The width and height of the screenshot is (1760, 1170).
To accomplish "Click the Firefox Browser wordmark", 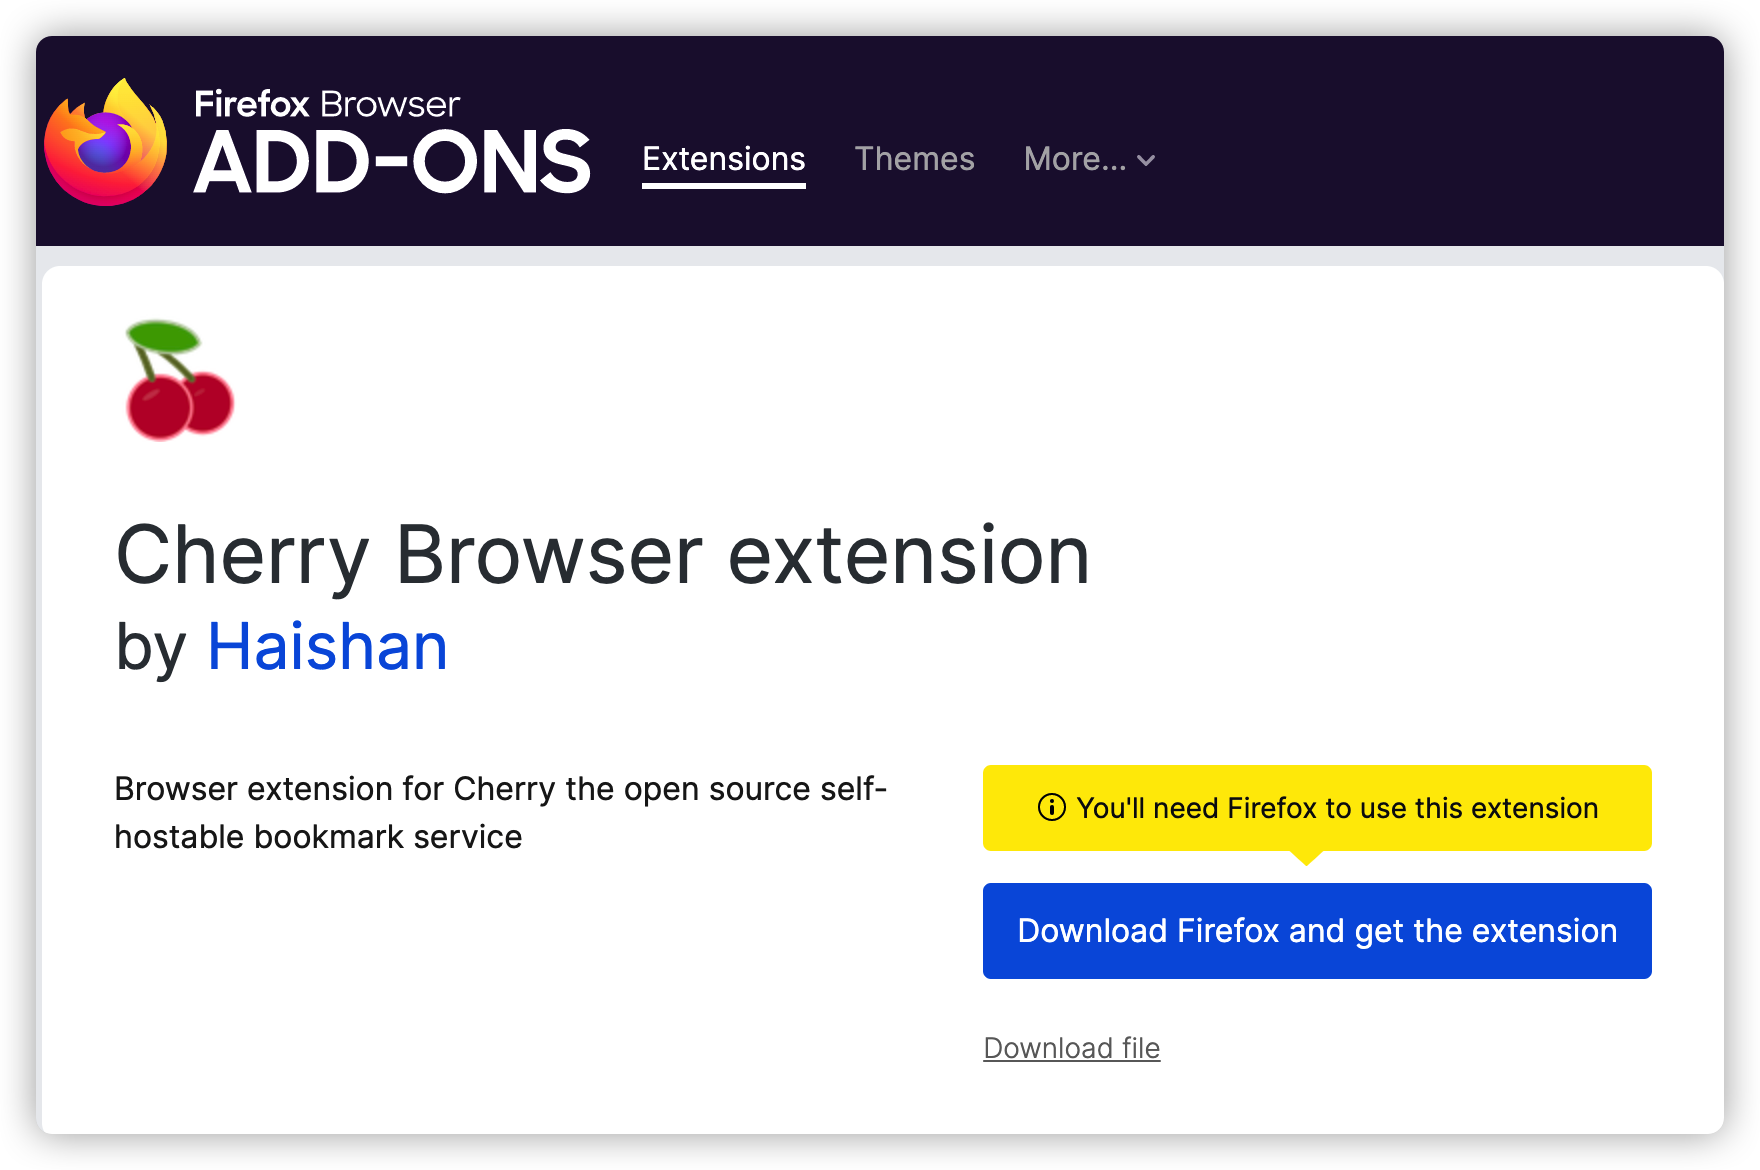I will point(327,103).
